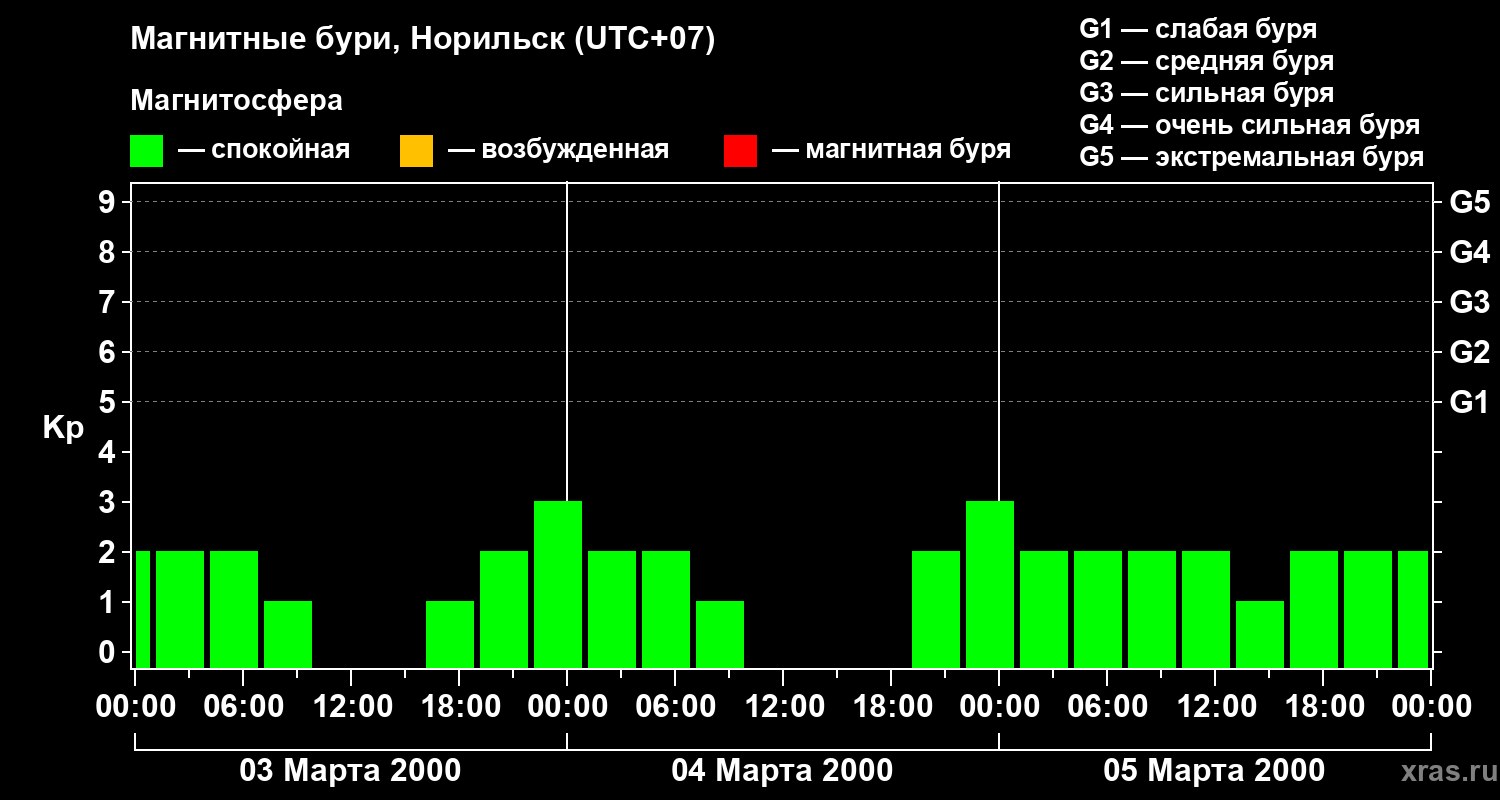Click the orange 'возбужденная' legend swatch
The width and height of the screenshot is (1500, 800).
click(416, 151)
